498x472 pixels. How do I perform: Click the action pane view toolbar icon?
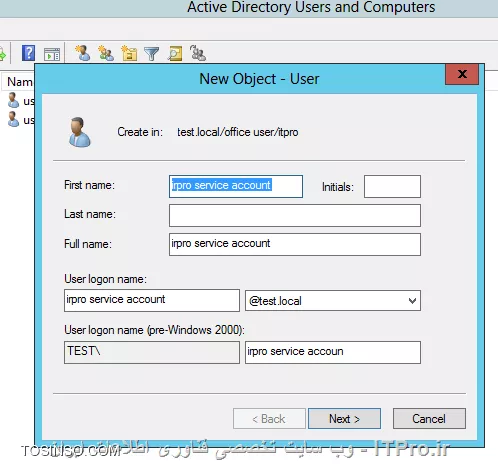(52, 54)
